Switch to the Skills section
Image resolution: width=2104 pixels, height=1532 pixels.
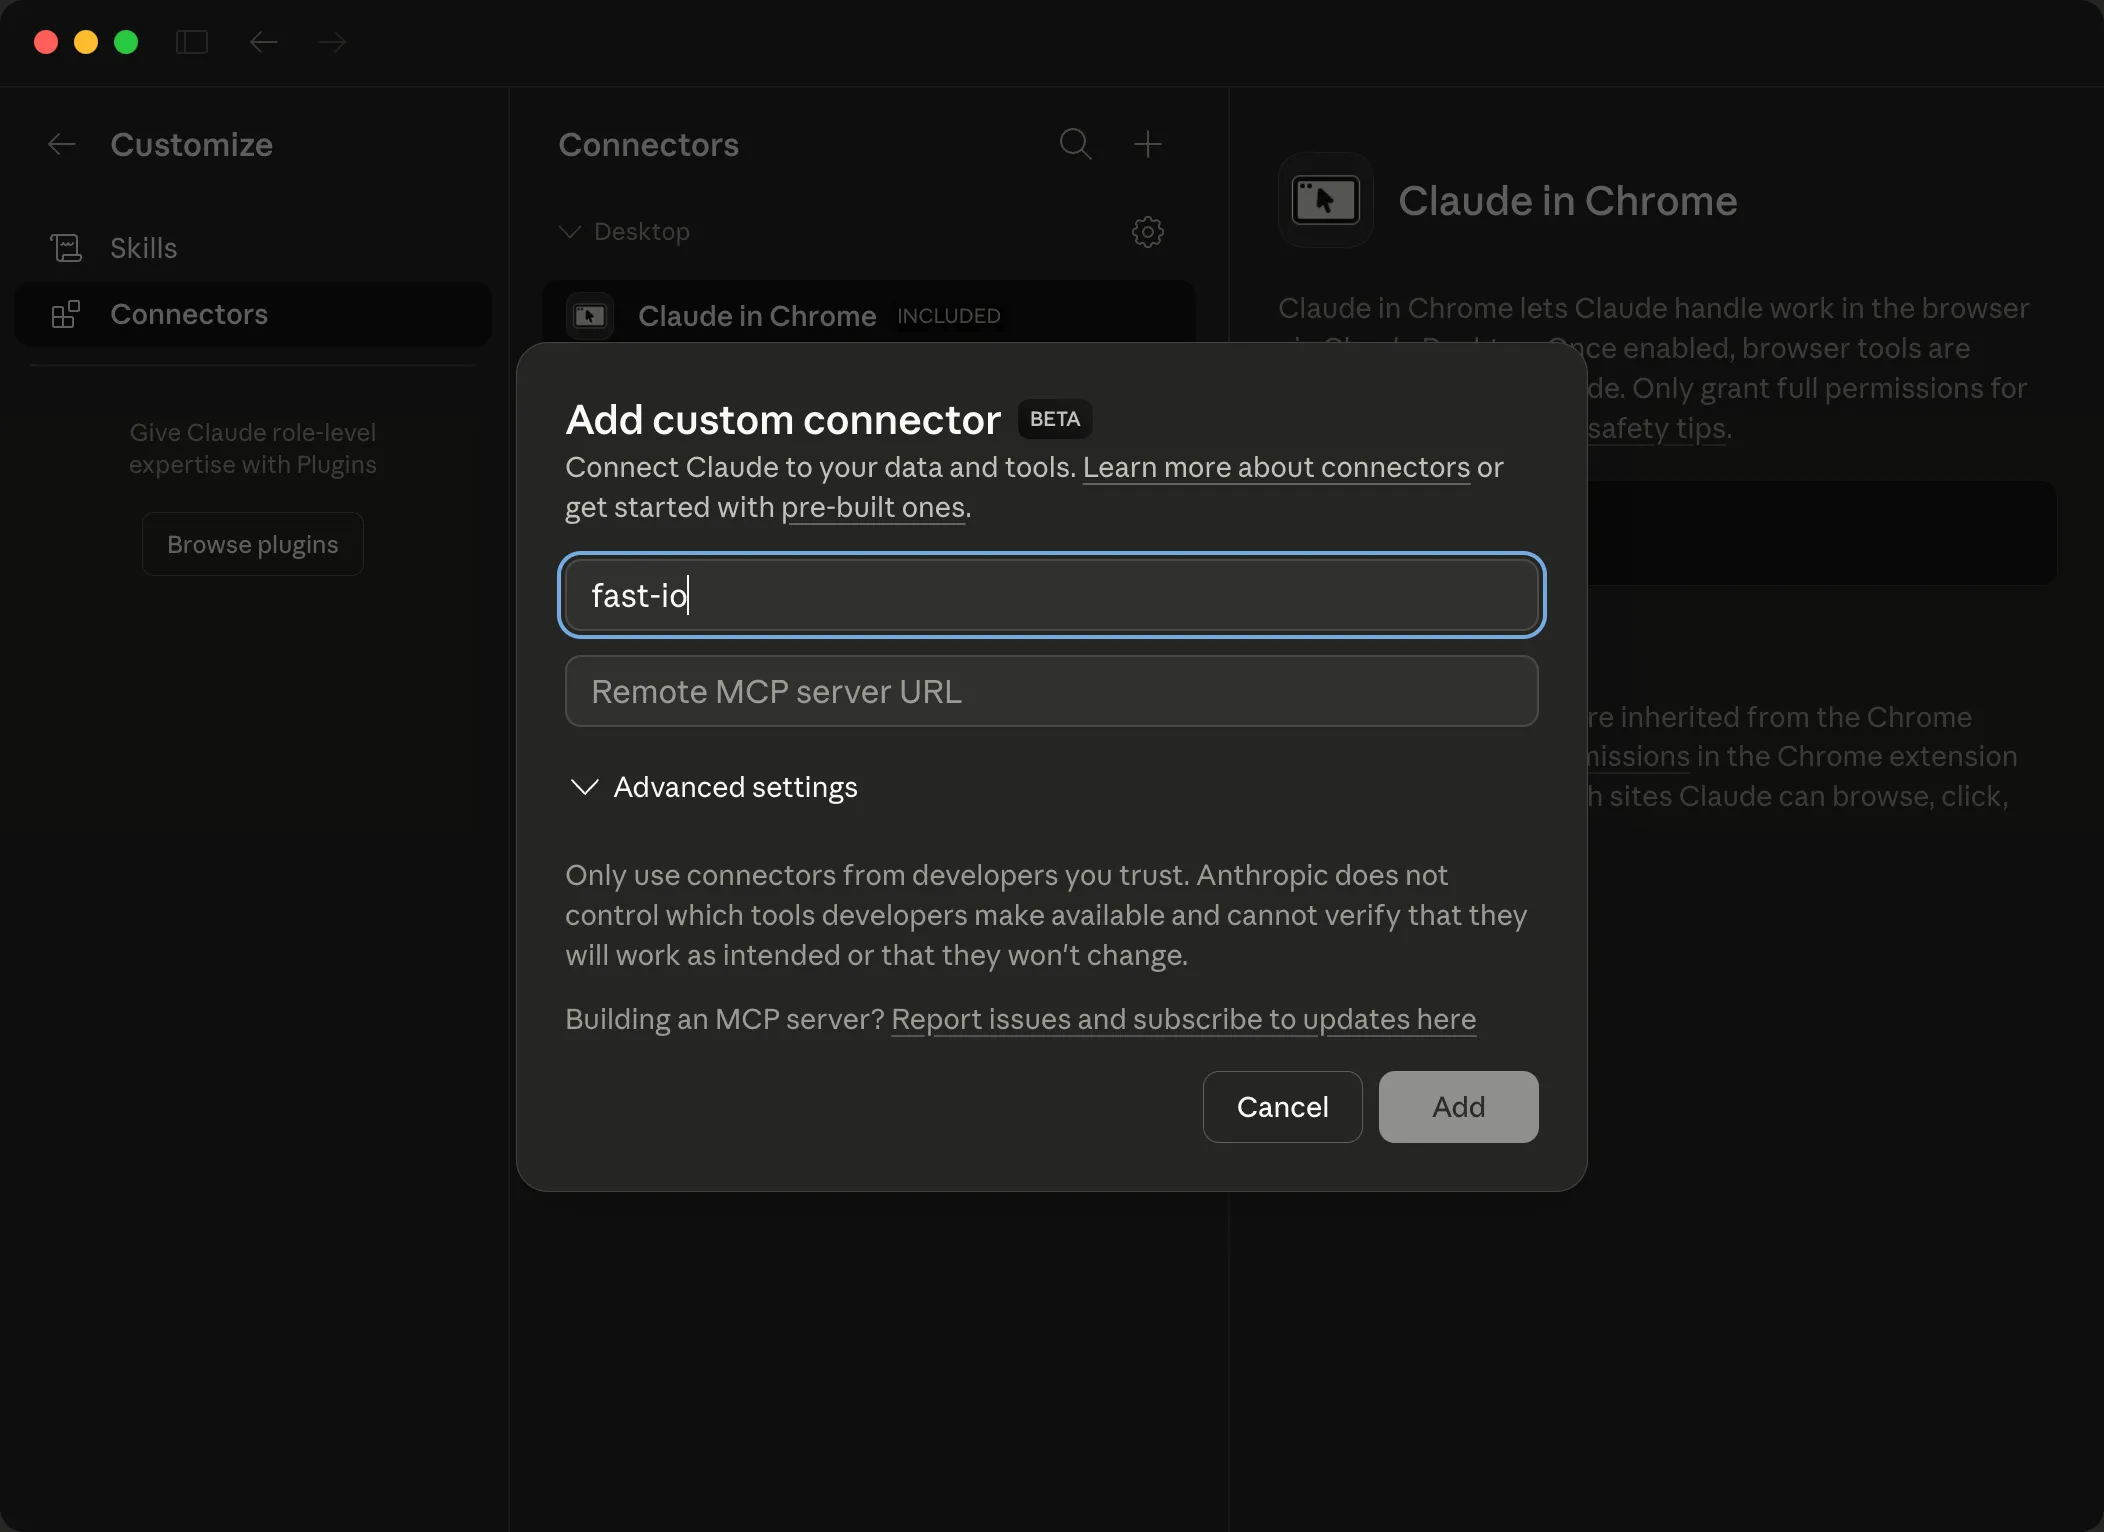click(144, 247)
